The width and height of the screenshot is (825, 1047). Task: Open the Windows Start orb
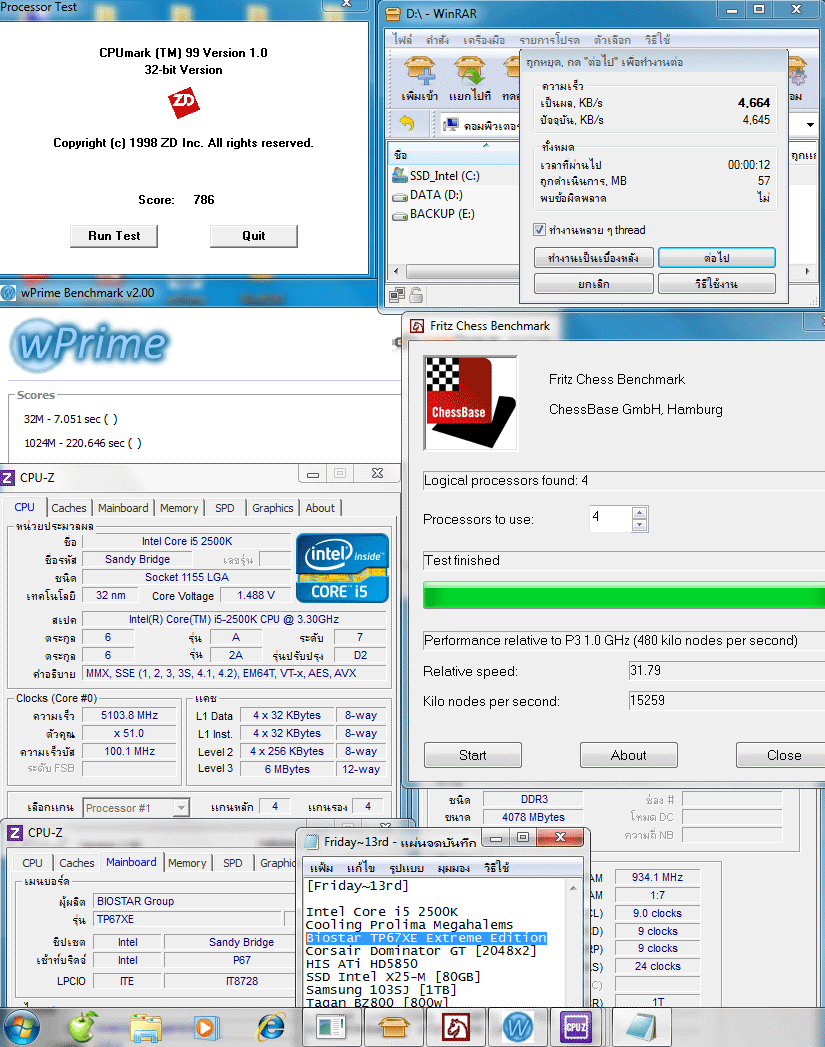(21, 1027)
